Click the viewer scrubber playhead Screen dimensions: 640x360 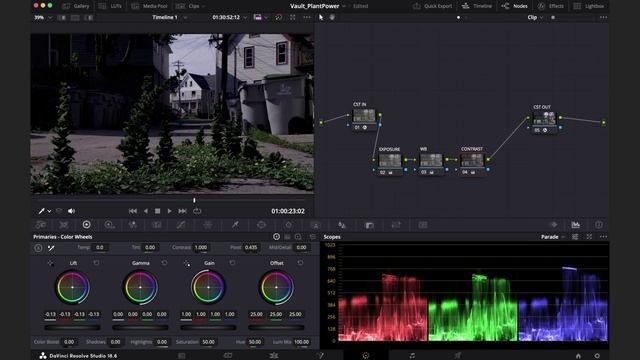coord(194,200)
